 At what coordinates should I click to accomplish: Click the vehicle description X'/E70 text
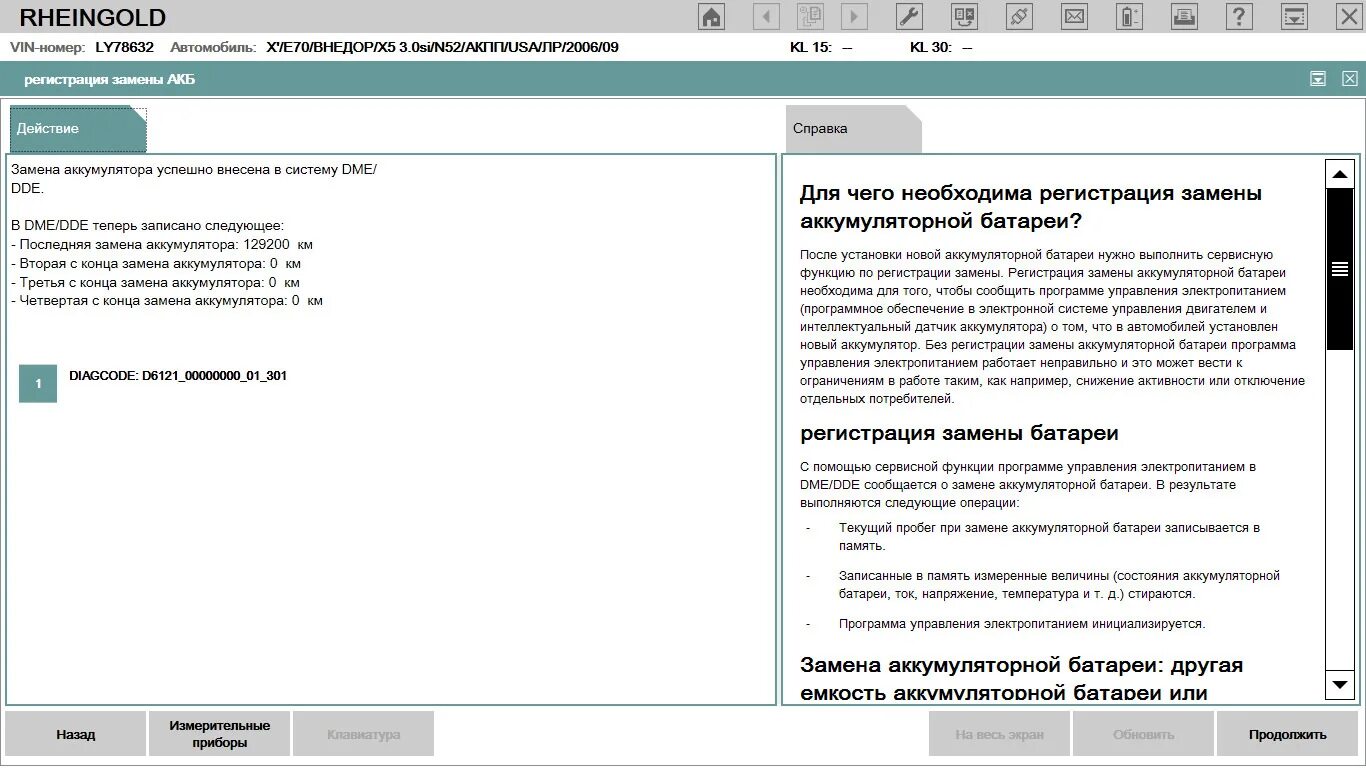(442, 47)
